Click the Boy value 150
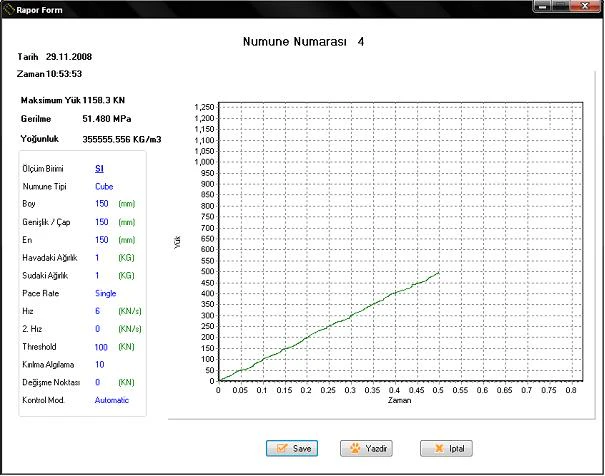The width and height of the screenshot is (605, 476). [101, 204]
